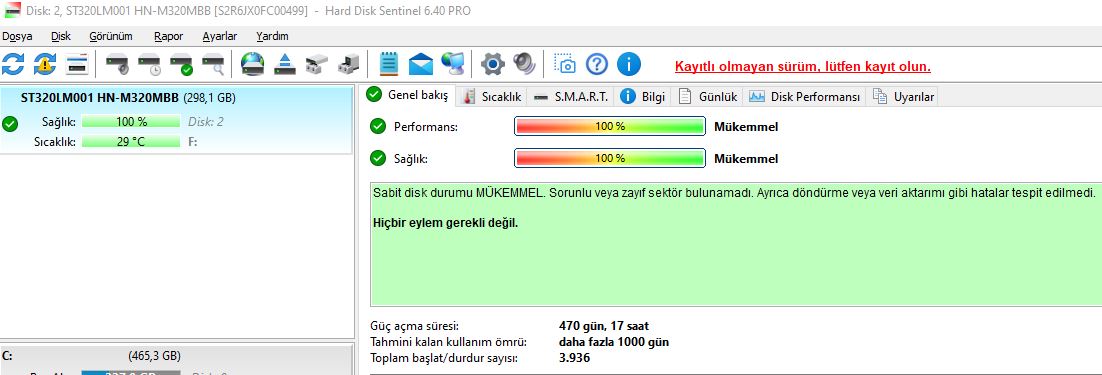Click the blue Refresh arrows icon
The image size is (1102, 375).
click(x=13, y=65)
